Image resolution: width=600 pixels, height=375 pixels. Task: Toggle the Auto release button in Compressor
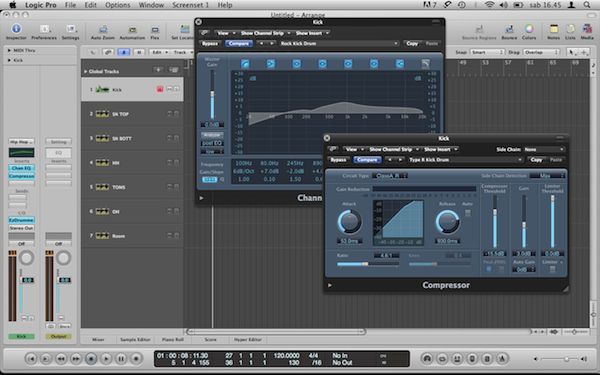pyautogui.click(x=468, y=214)
